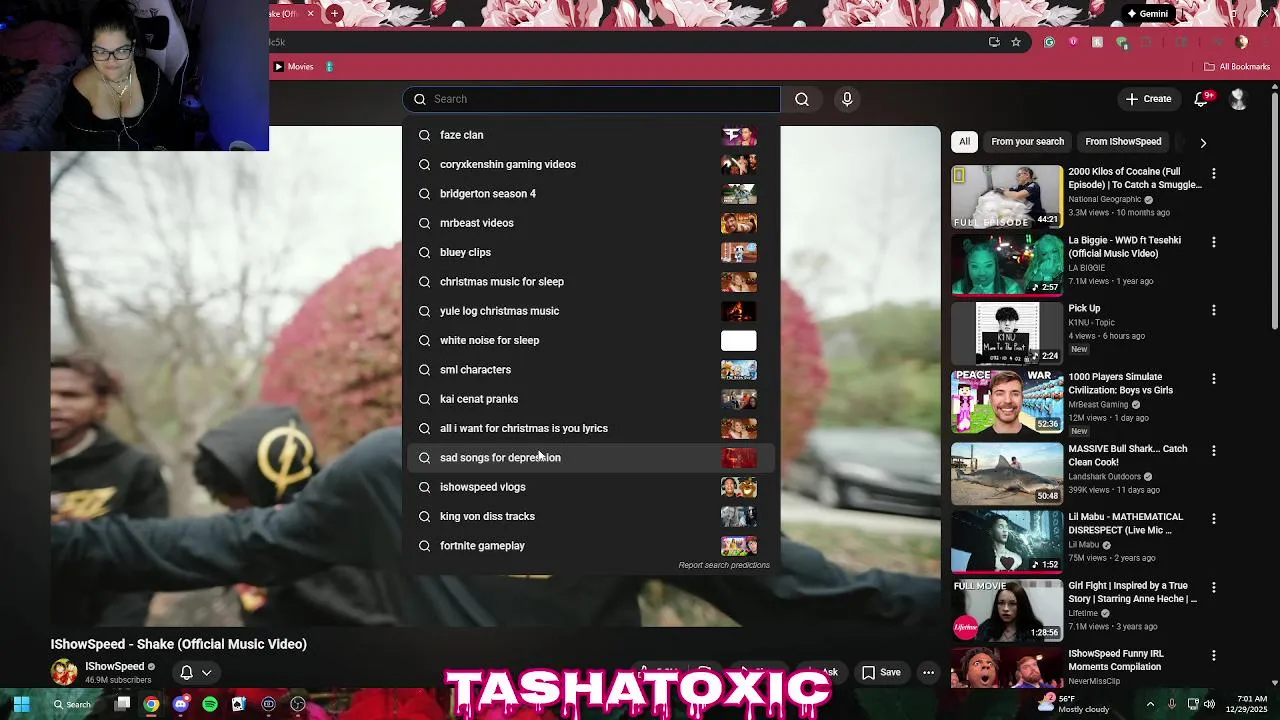Image resolution: width=1280 pixels, height=720 pixels.
Task: Open the Lil Mabu video thumbnail
Action: [1007, 541]
